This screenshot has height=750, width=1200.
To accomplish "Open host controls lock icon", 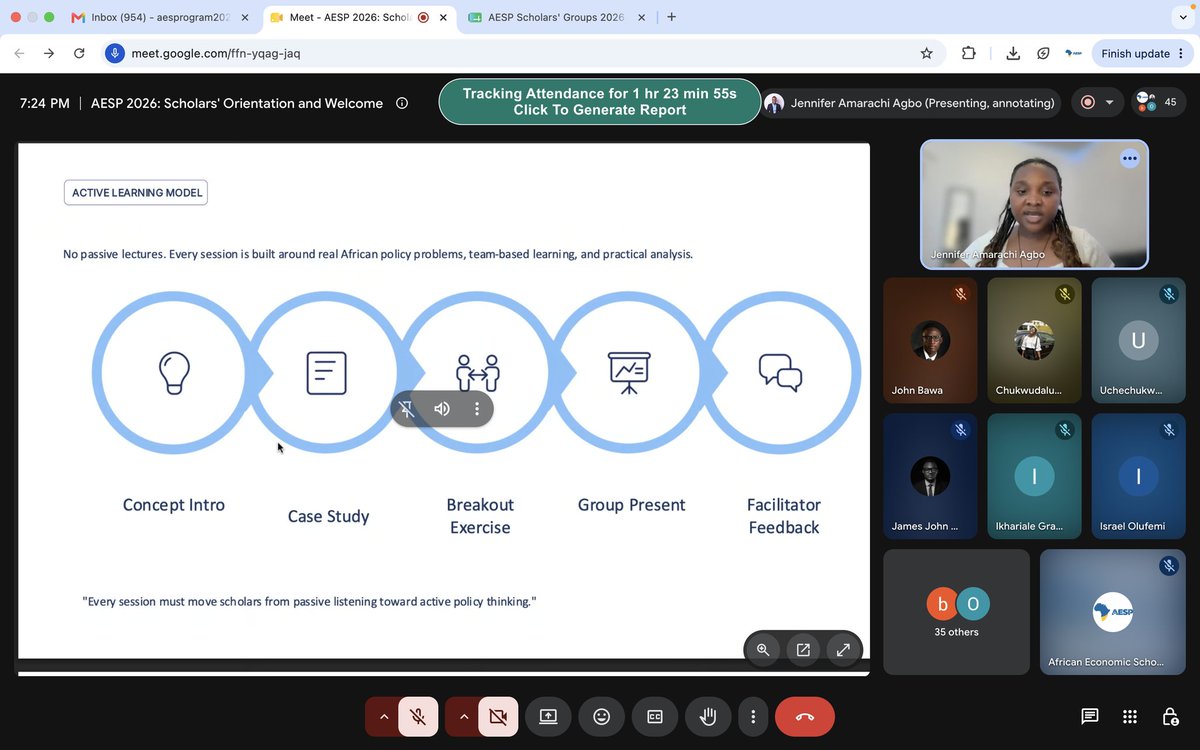I will click(x=1170, y=717).
